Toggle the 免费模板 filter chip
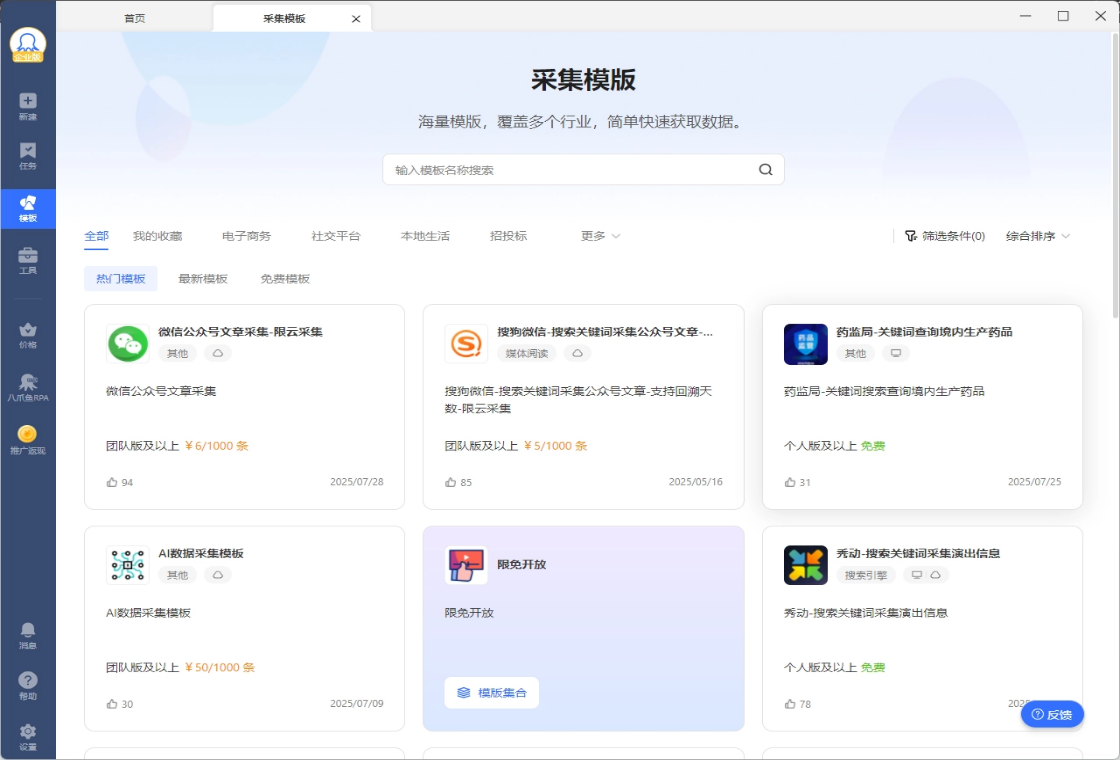Image resolution: width=1120 pixels, height=760 pixels. pos(285,279)
